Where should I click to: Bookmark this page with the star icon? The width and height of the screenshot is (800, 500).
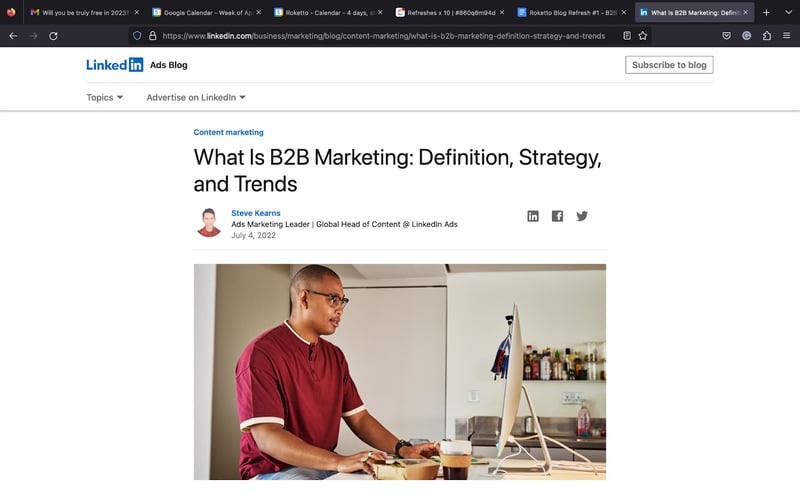pyautogui.click(x=643, y=36)
